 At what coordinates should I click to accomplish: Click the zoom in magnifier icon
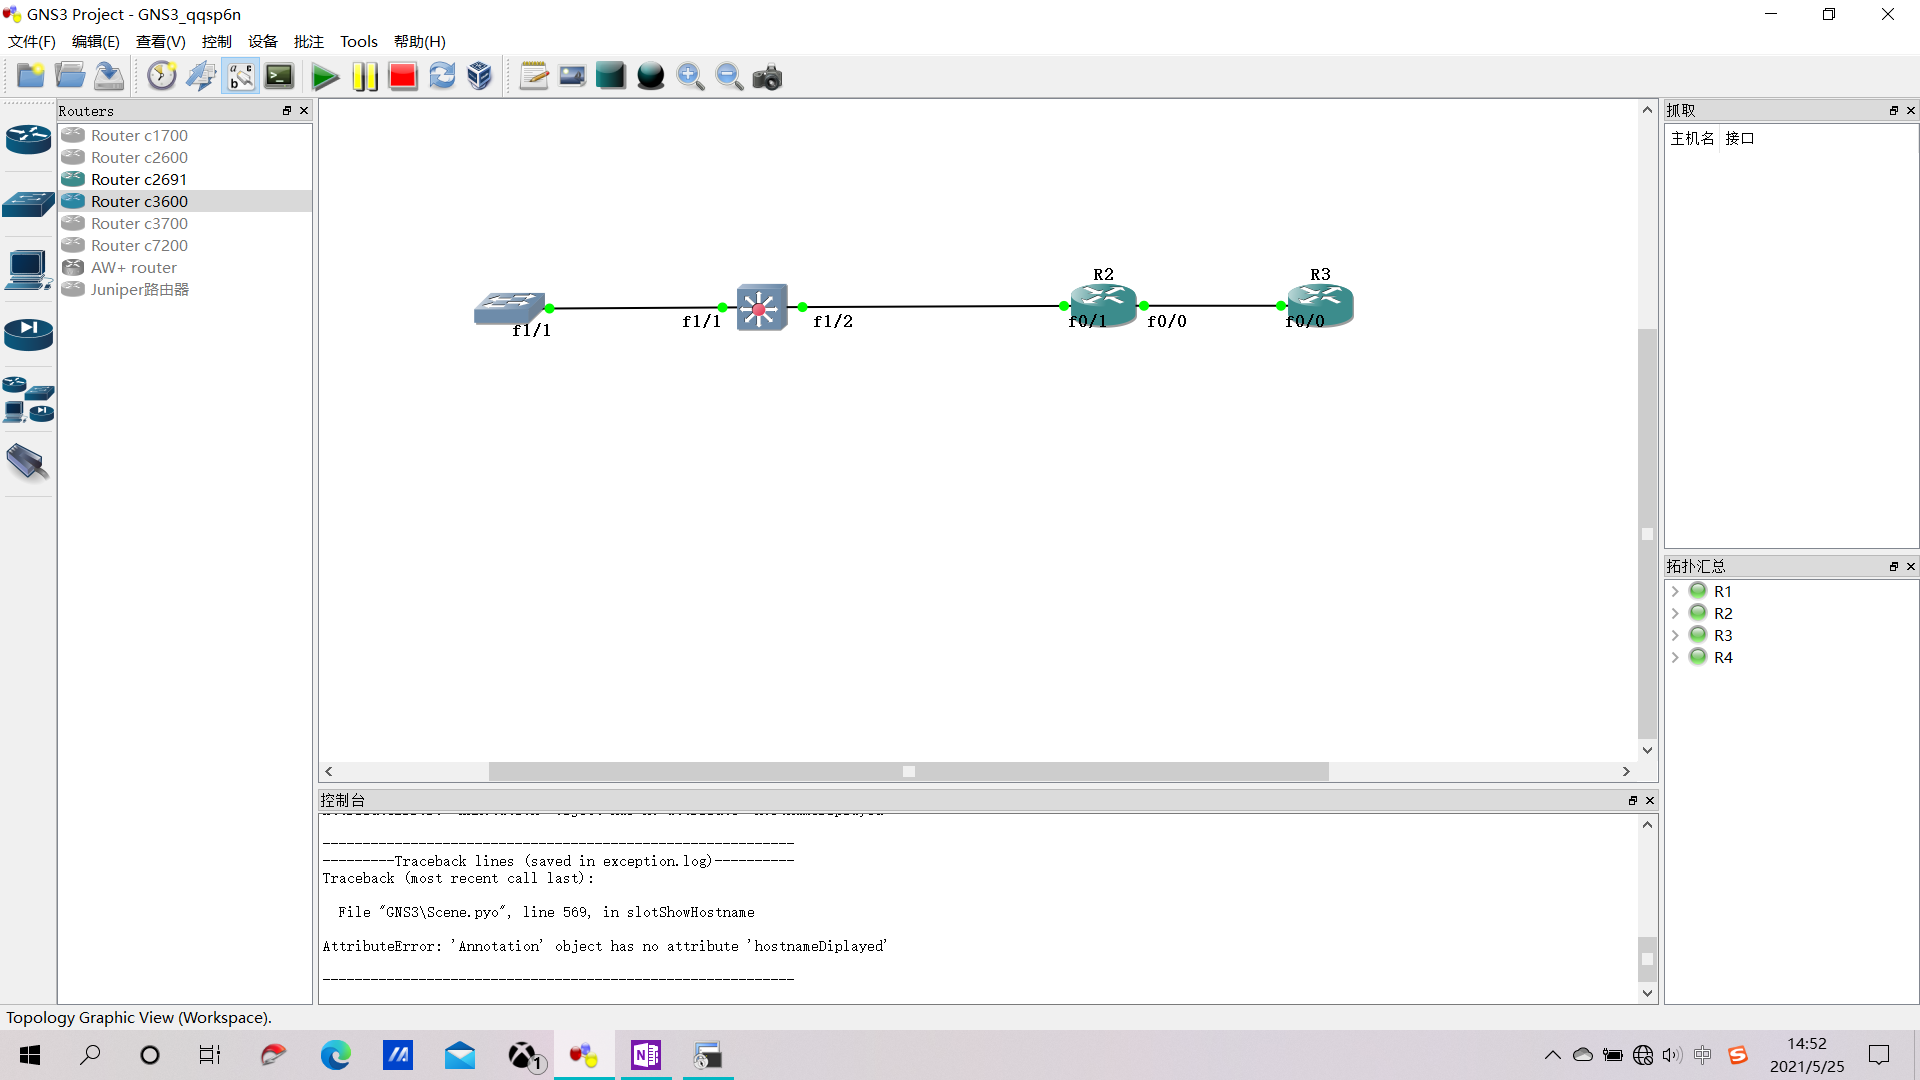click(690, 76)
